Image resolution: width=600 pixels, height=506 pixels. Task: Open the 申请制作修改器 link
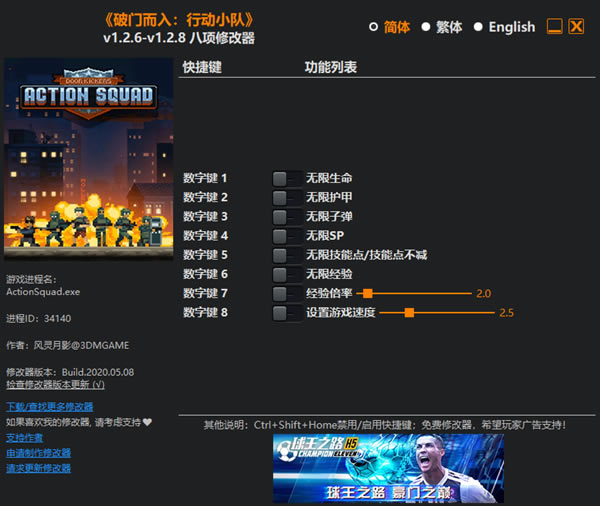click(x=38, y=453)
